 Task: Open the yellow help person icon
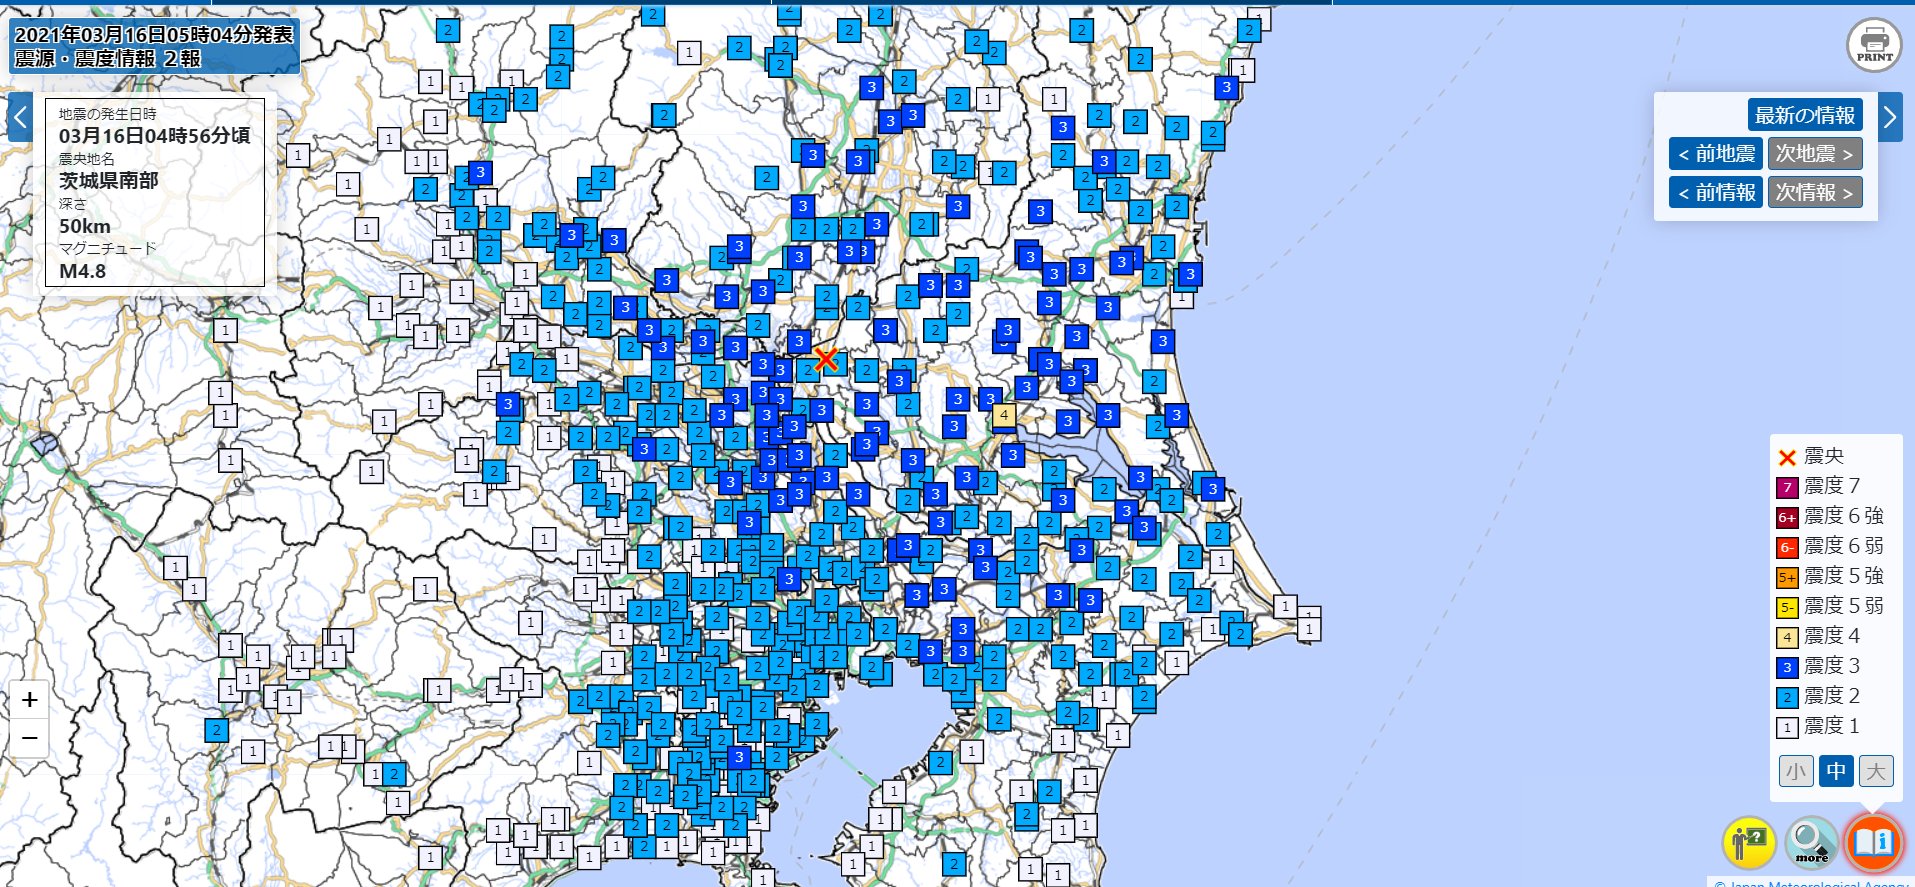[x=1748, y=842]
